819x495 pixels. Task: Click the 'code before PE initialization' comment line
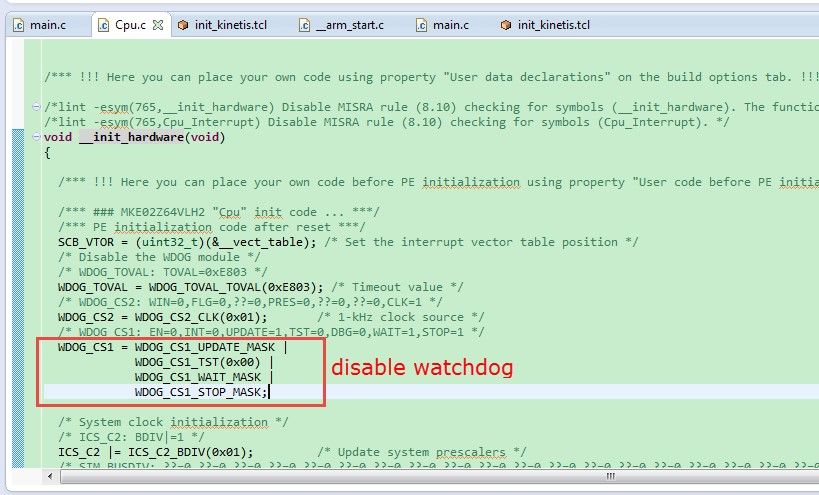tap(438, 182)
